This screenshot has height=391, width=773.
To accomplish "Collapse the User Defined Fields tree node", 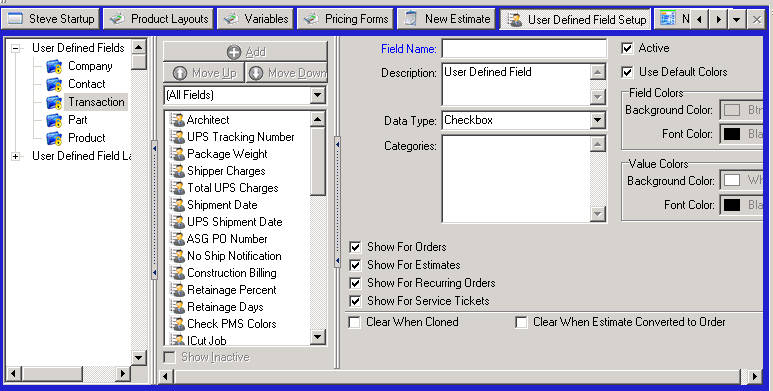I will click(x=16, y=48).
